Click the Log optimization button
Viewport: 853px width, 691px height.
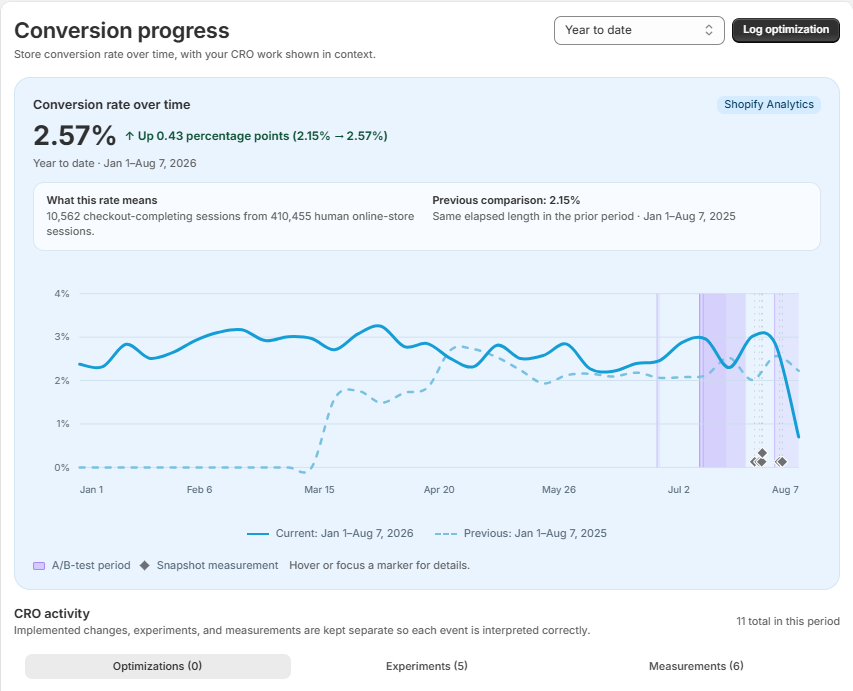tap(786, 29)
